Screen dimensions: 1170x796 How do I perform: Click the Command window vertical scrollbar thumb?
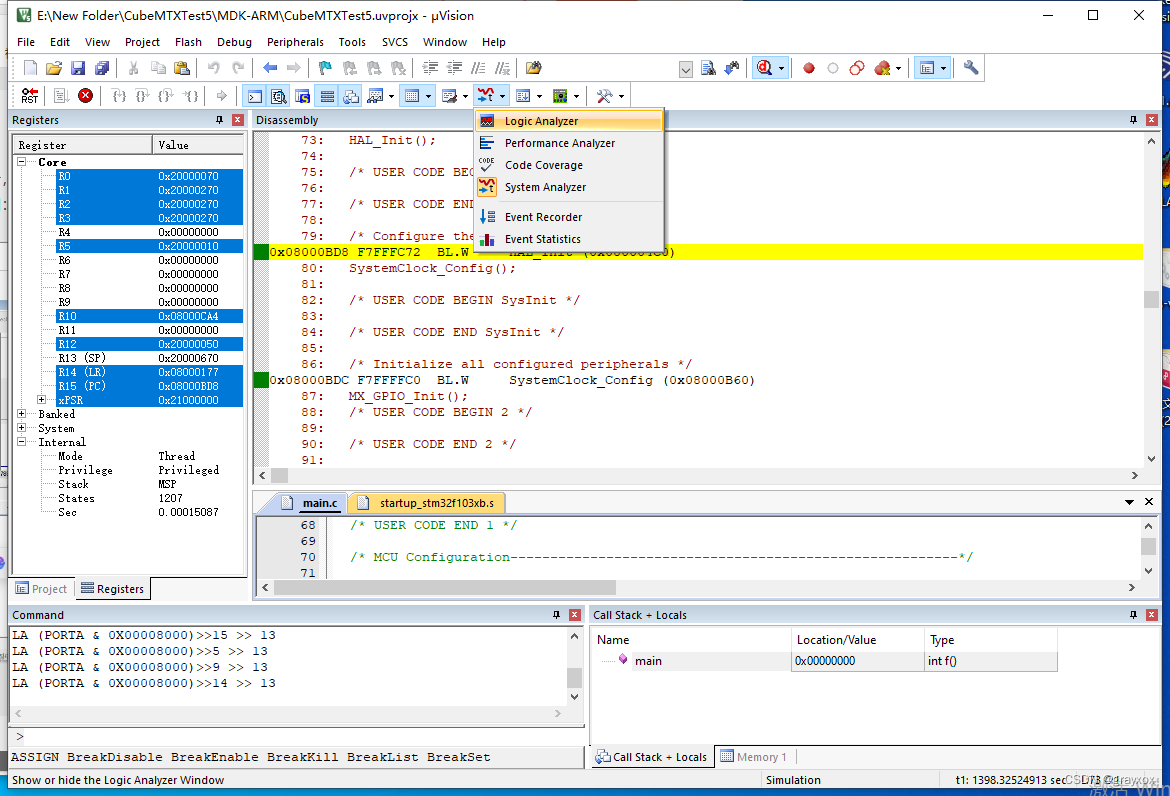pyautogui.click(x=574, y=677)
